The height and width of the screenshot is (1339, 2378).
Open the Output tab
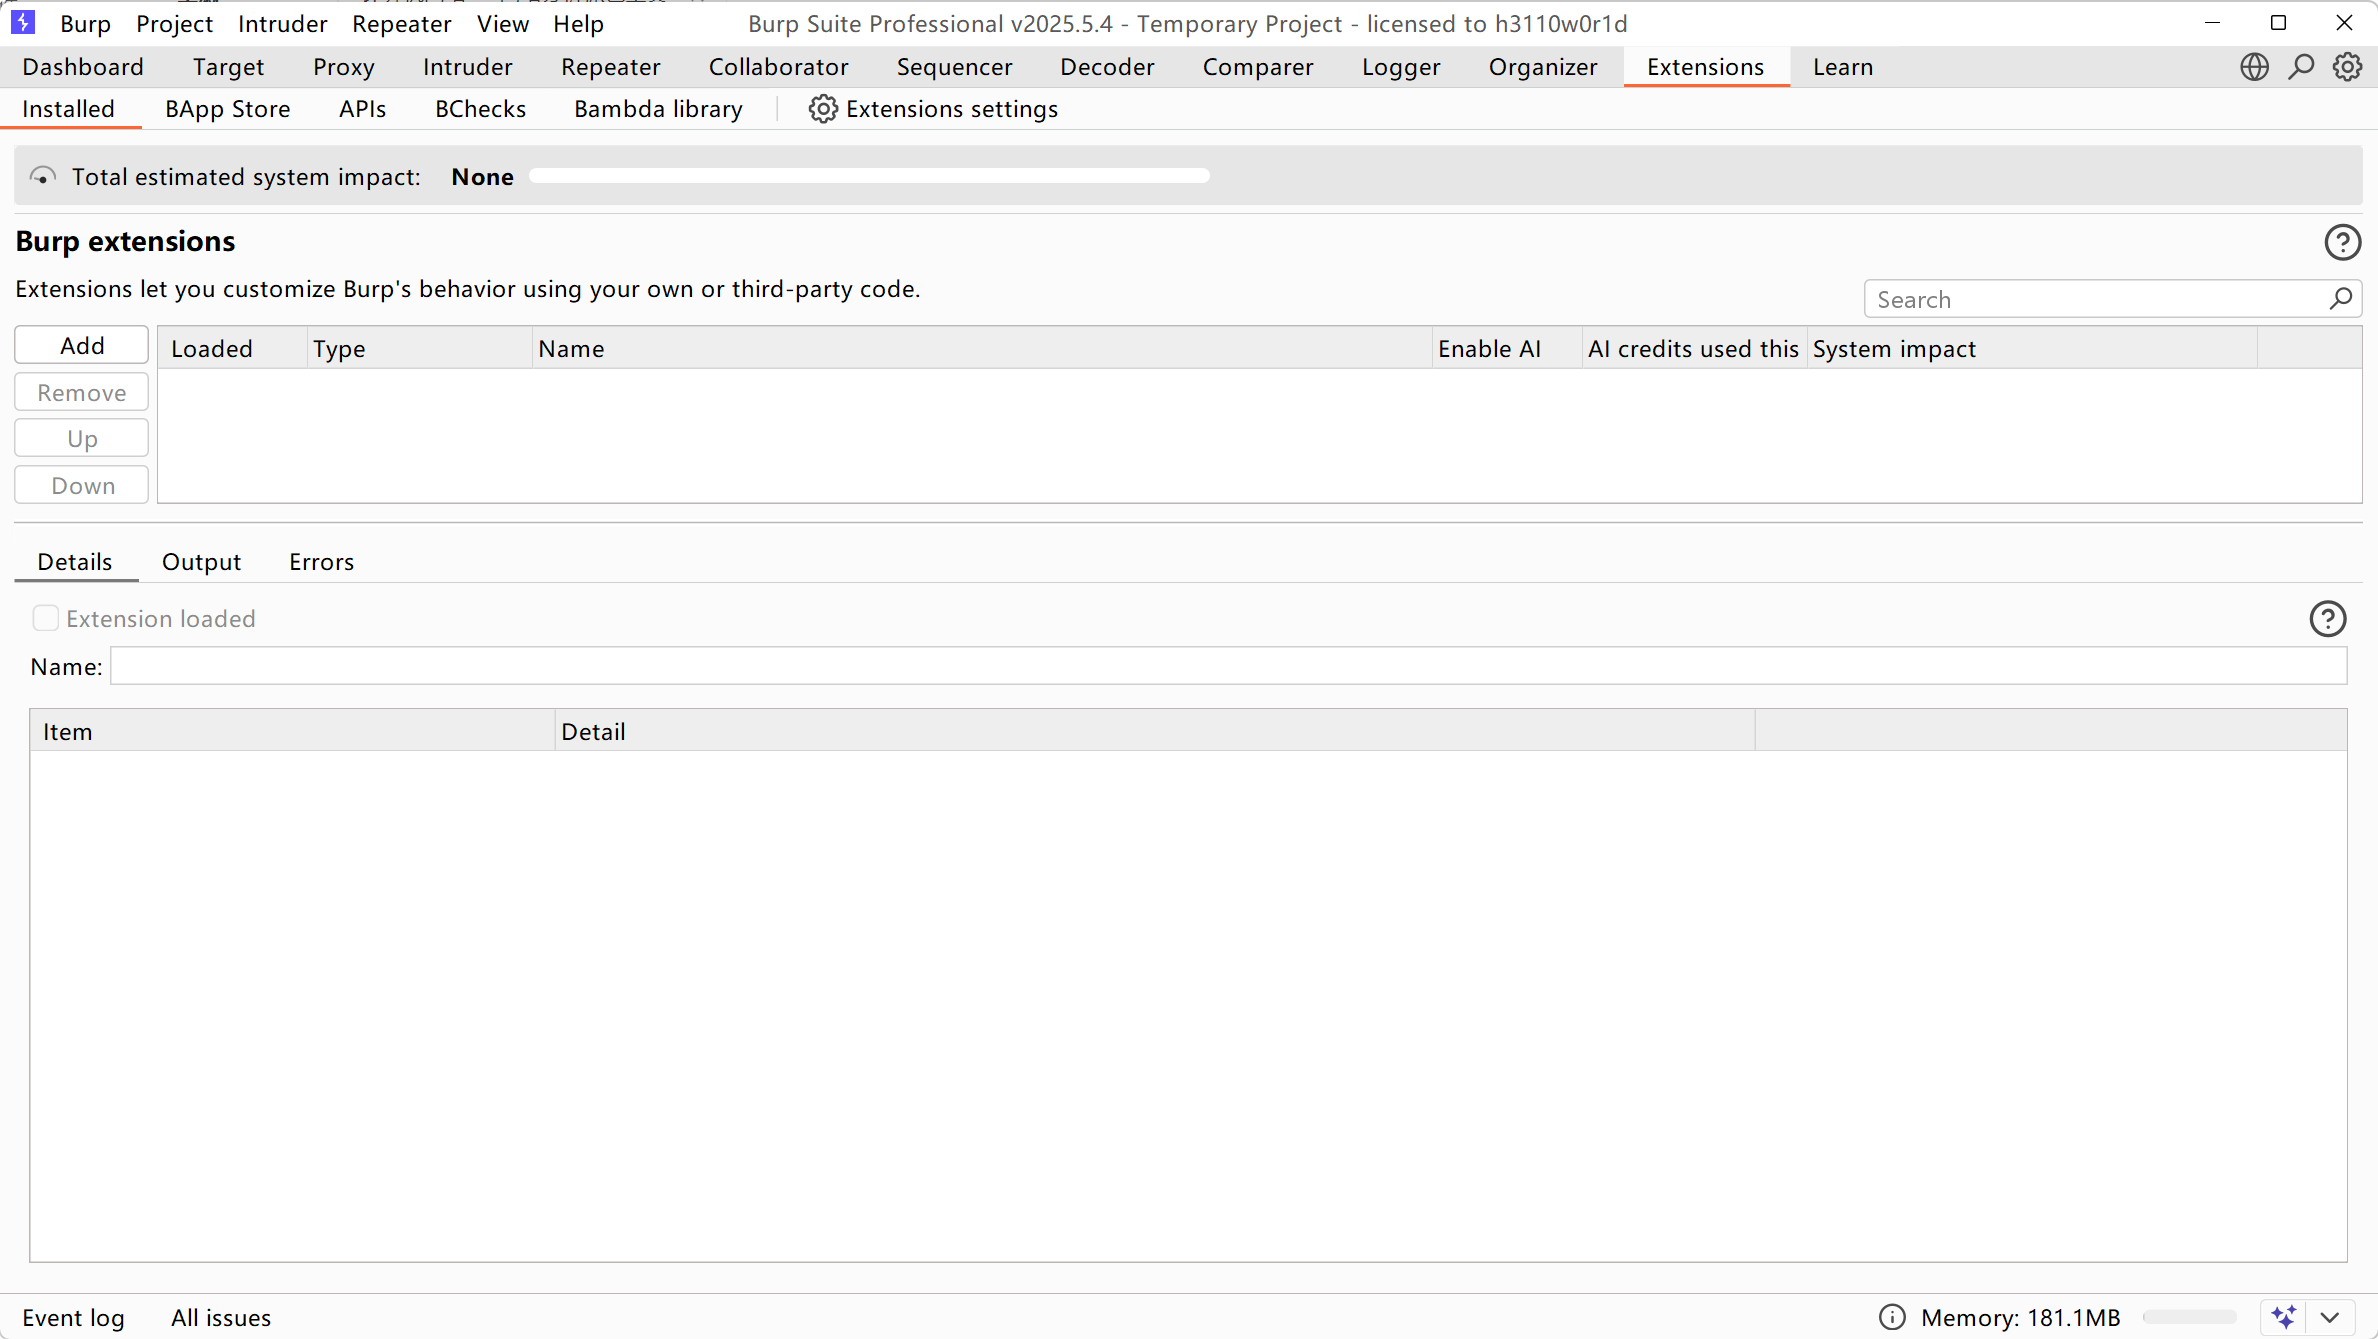pos(201,562)
